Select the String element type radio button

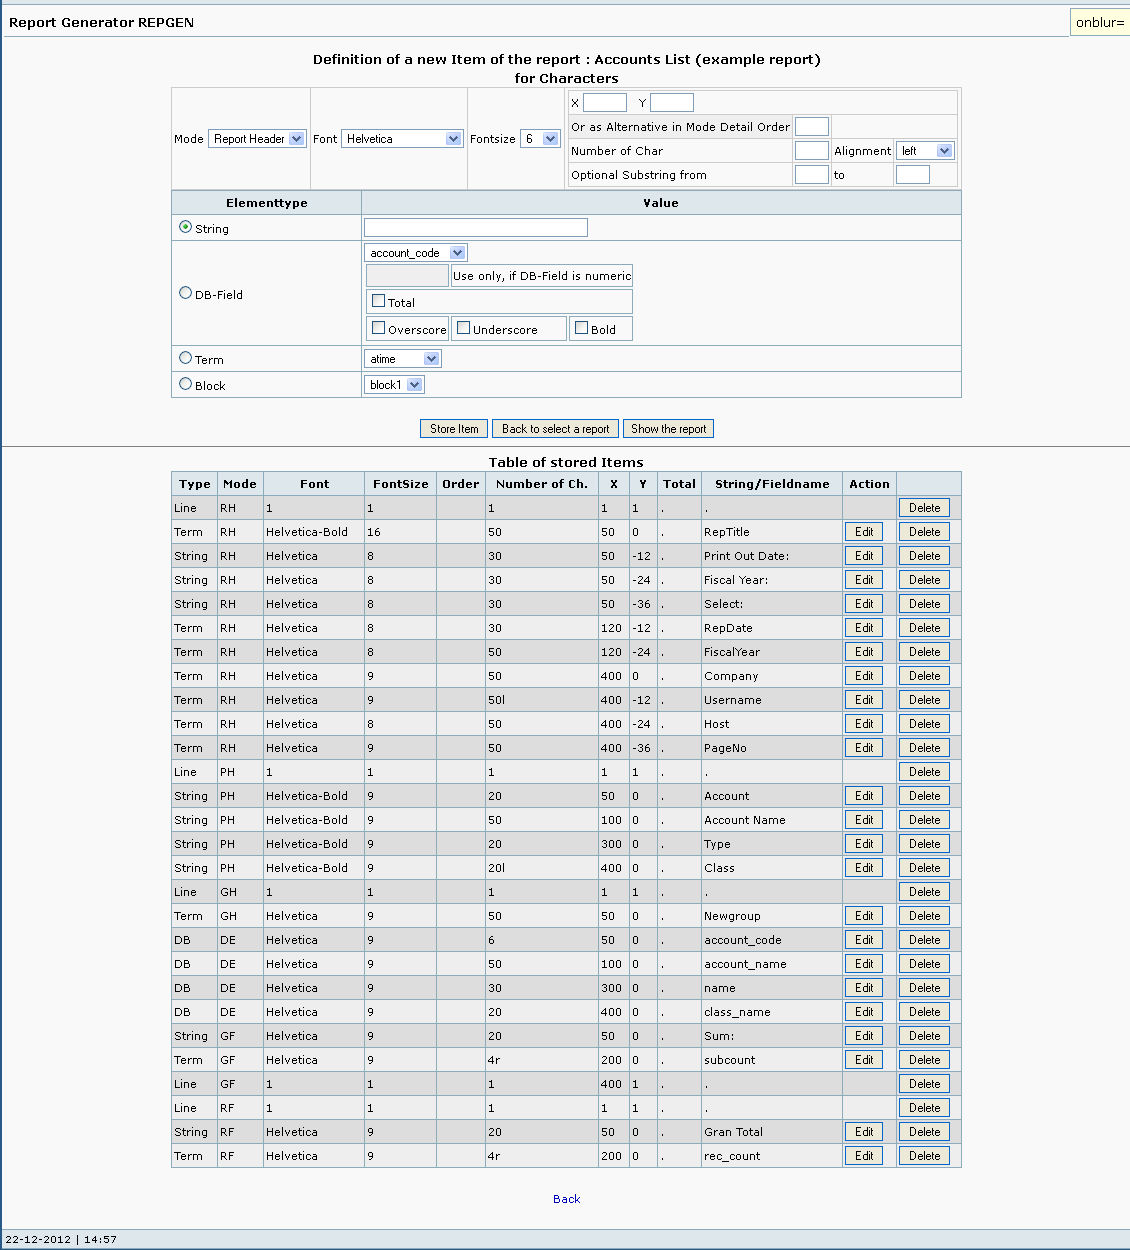tap(185, 227)
